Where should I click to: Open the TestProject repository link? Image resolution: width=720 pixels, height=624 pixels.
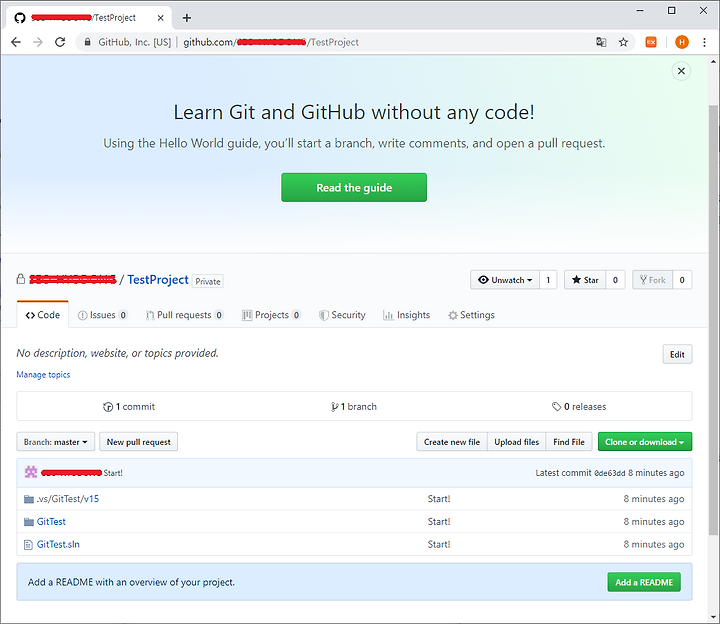tap(158, 280)
